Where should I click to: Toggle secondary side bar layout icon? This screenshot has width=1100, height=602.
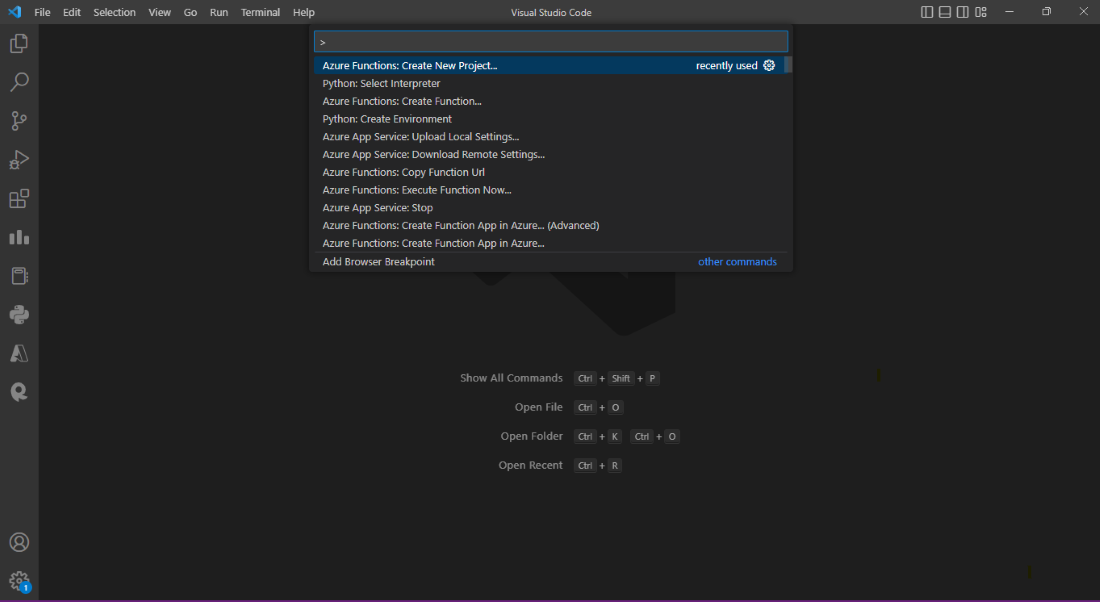(963, 12)
